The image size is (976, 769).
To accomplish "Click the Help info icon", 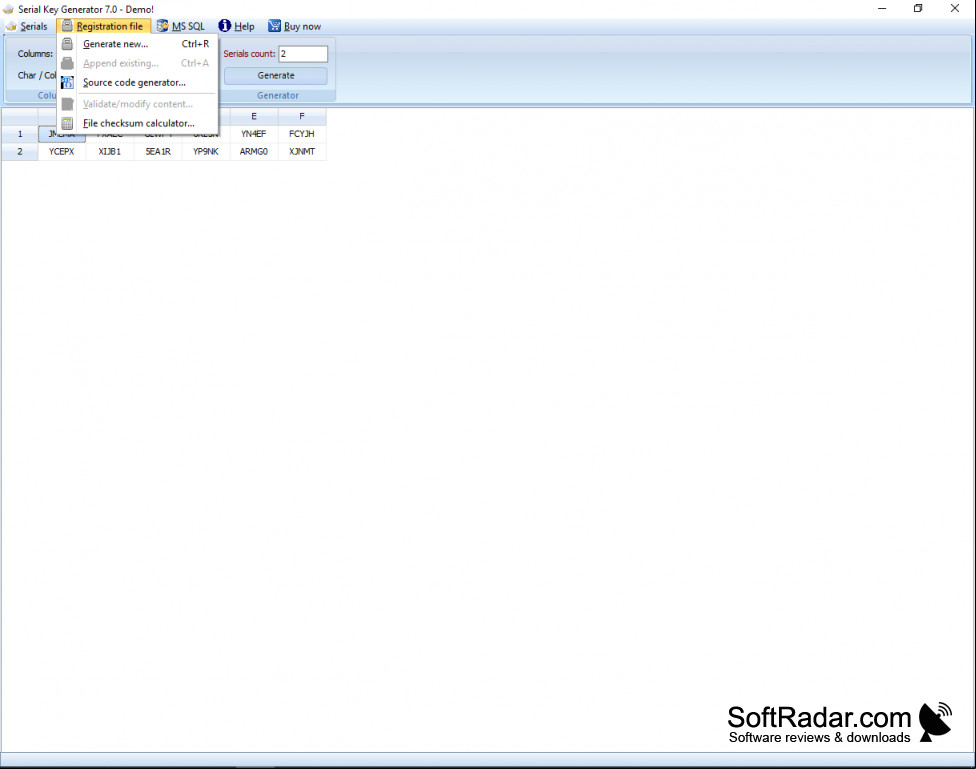I will click(225, 26).
